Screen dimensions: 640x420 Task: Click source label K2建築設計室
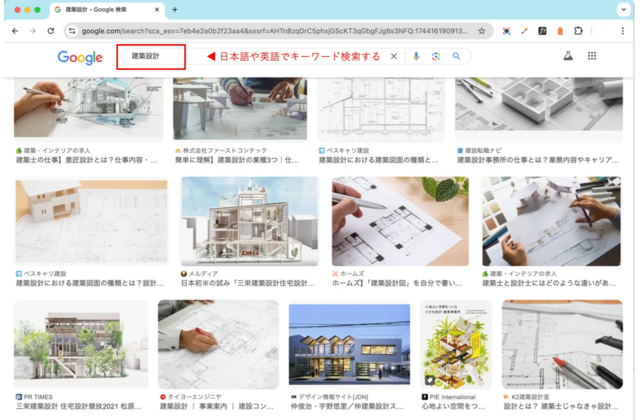tap(530, 397)
